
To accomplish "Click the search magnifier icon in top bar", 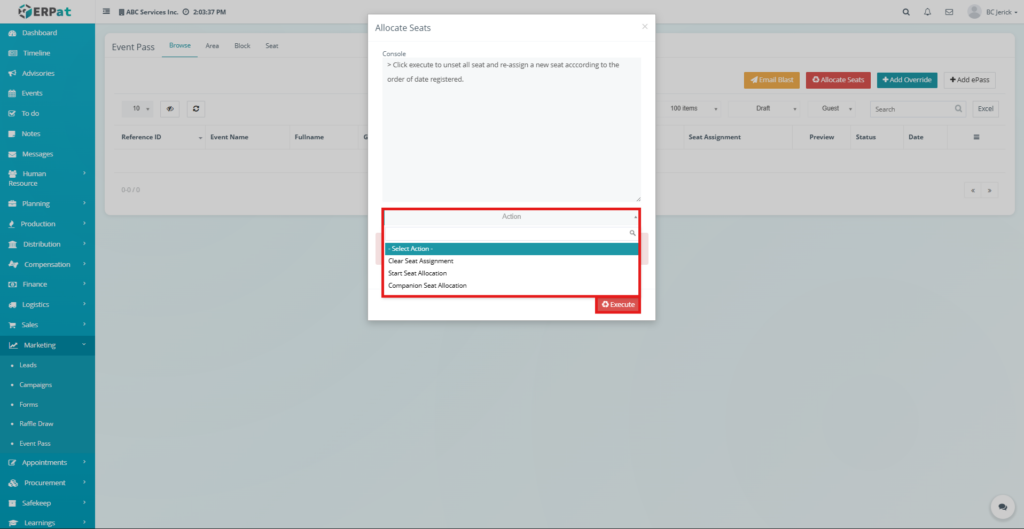I will pos(906,12).
